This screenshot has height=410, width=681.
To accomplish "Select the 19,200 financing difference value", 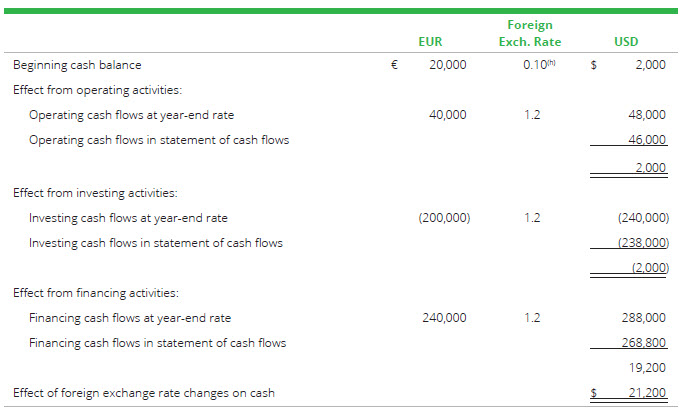I will 649,367.
